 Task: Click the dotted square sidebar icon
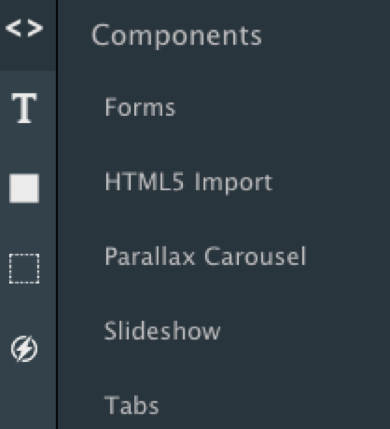(x=24, y=269)
